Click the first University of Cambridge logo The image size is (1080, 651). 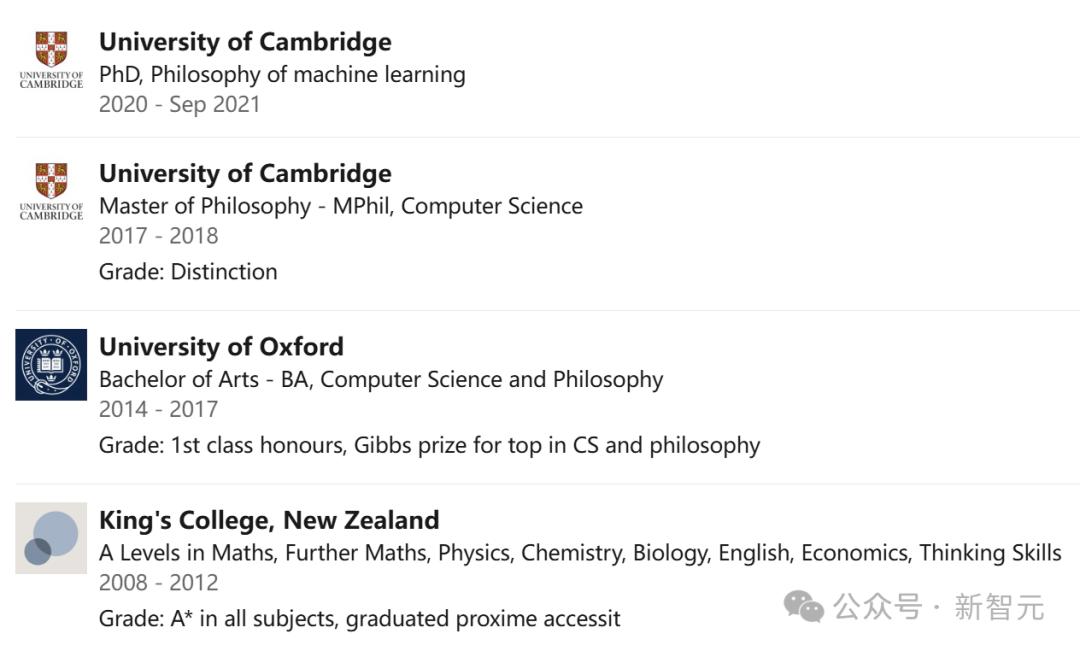(x=51, y=60)
